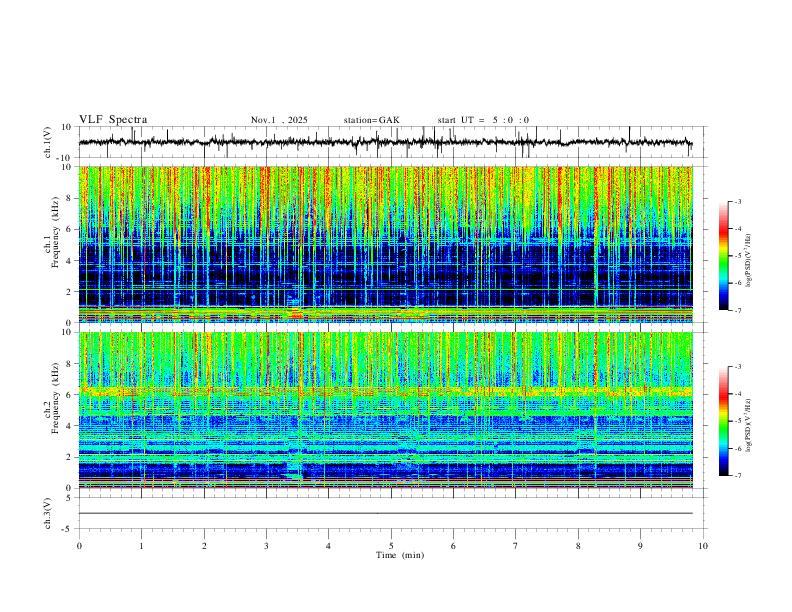
Task: Click the "ch.1(V)" waveform axis label
Action: point(49,142)
